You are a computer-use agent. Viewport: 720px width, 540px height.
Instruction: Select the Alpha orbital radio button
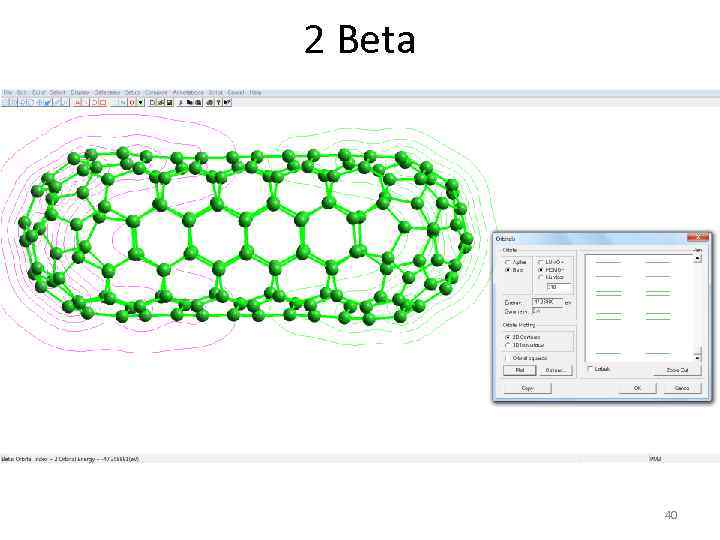pyautogui.click(x=516, y=262)
